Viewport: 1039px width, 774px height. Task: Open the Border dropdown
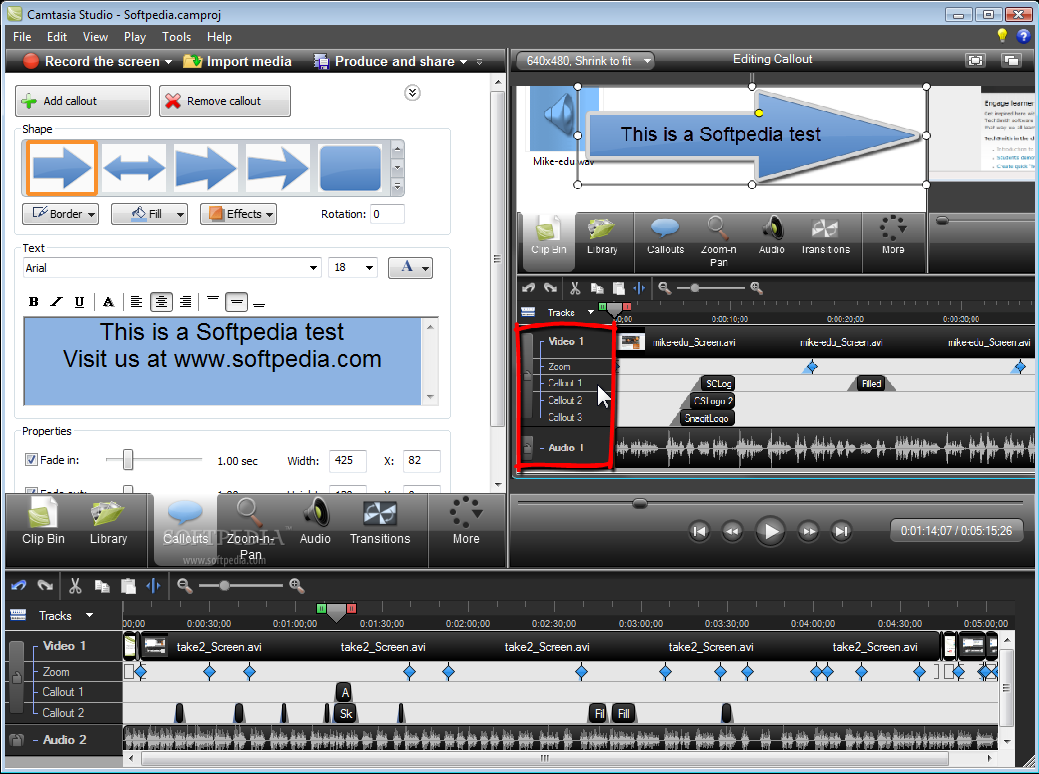(x=60, y=214)
